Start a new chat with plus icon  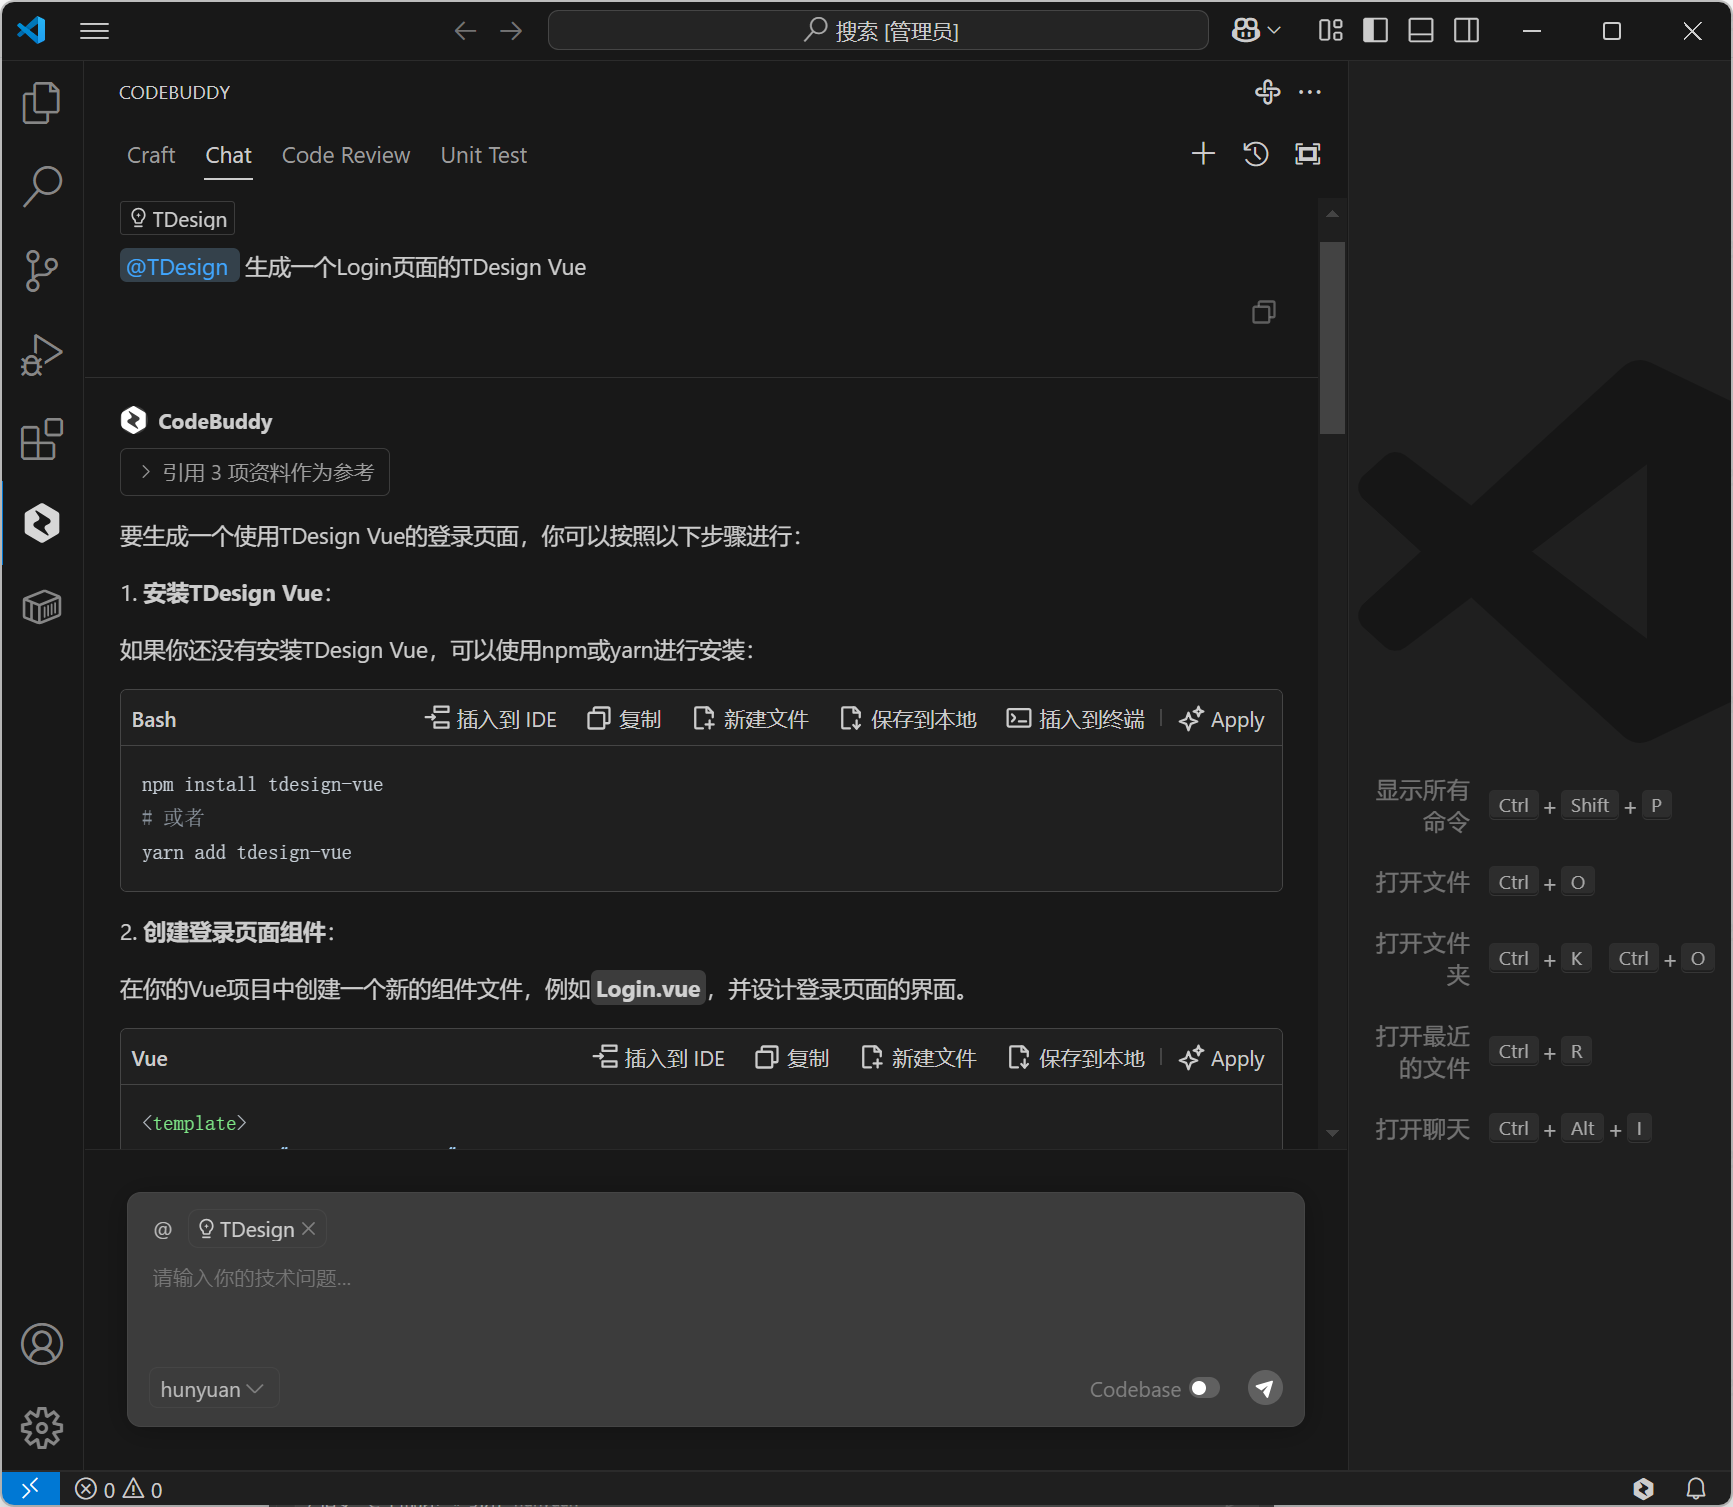(1203, 154)
